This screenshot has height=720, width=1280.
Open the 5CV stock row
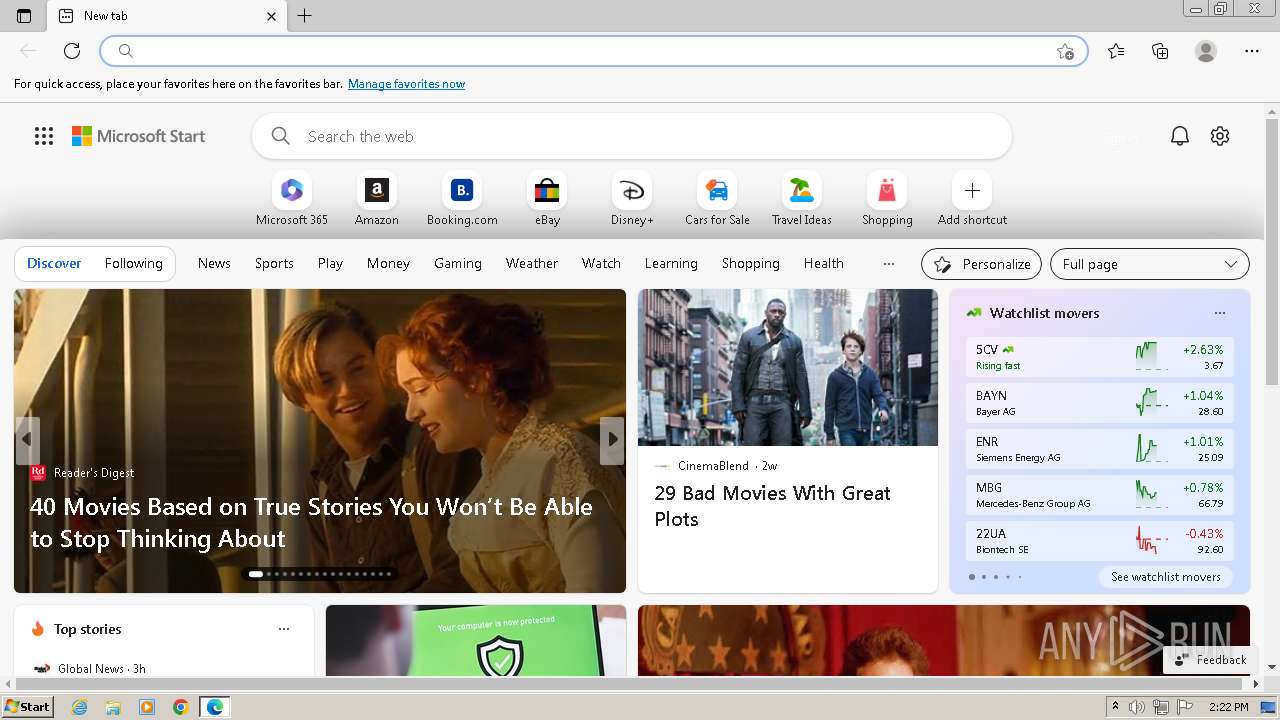tap(1100, 357)
